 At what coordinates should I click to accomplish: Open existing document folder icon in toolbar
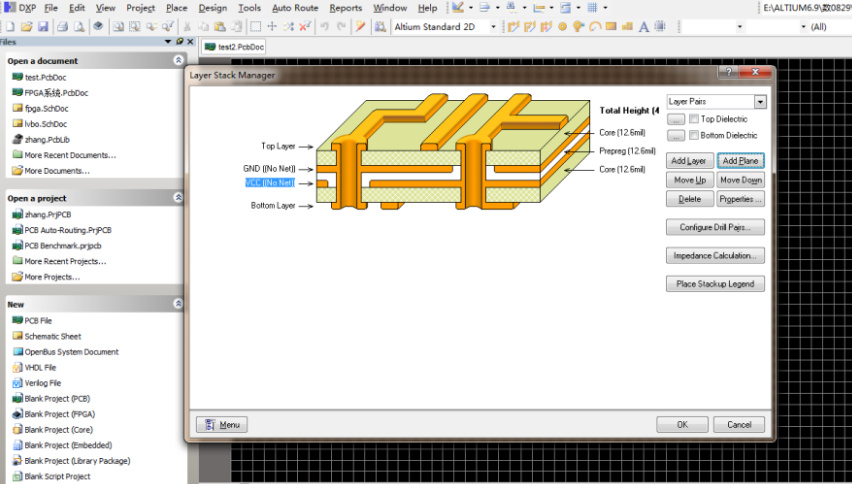pos(26,27)
